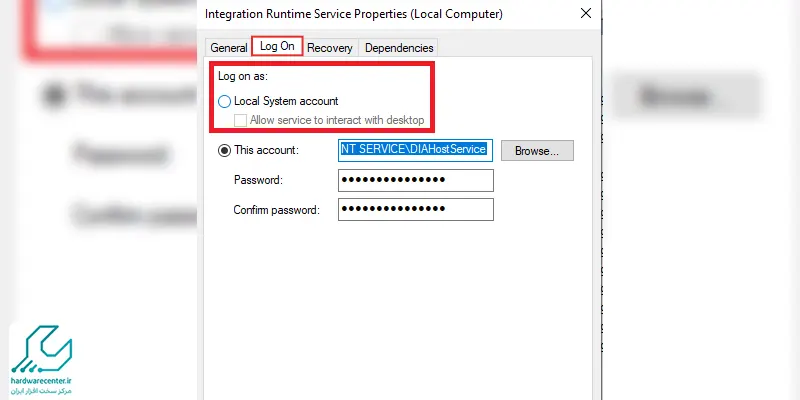Click the dialog title bar text
800x400 pixels.
point(354,14)
